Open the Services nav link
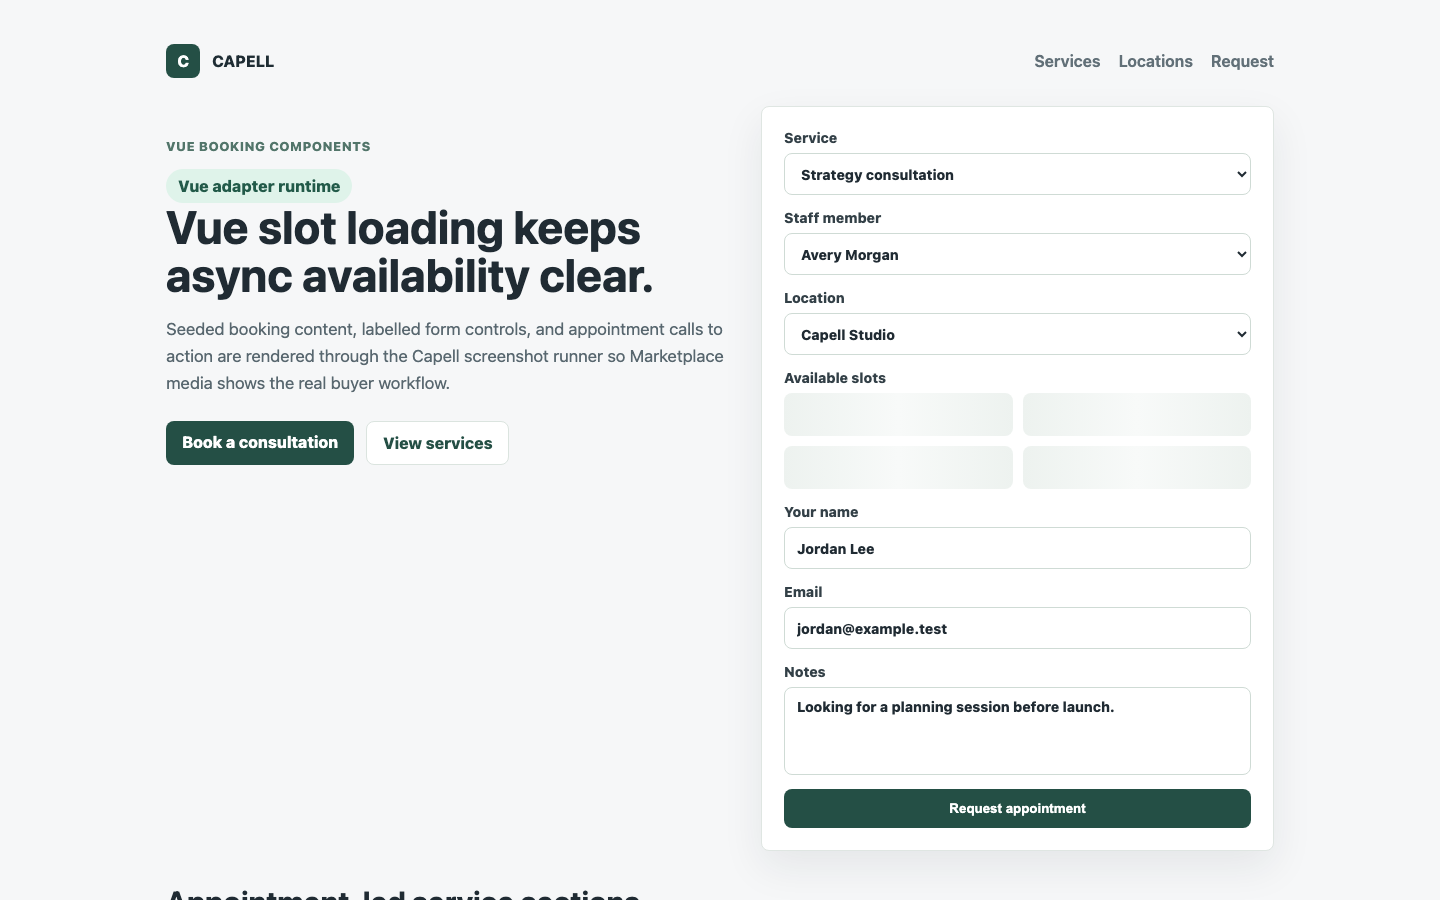This screenshot has height=900, width=1440. (x=1067, y=61)
